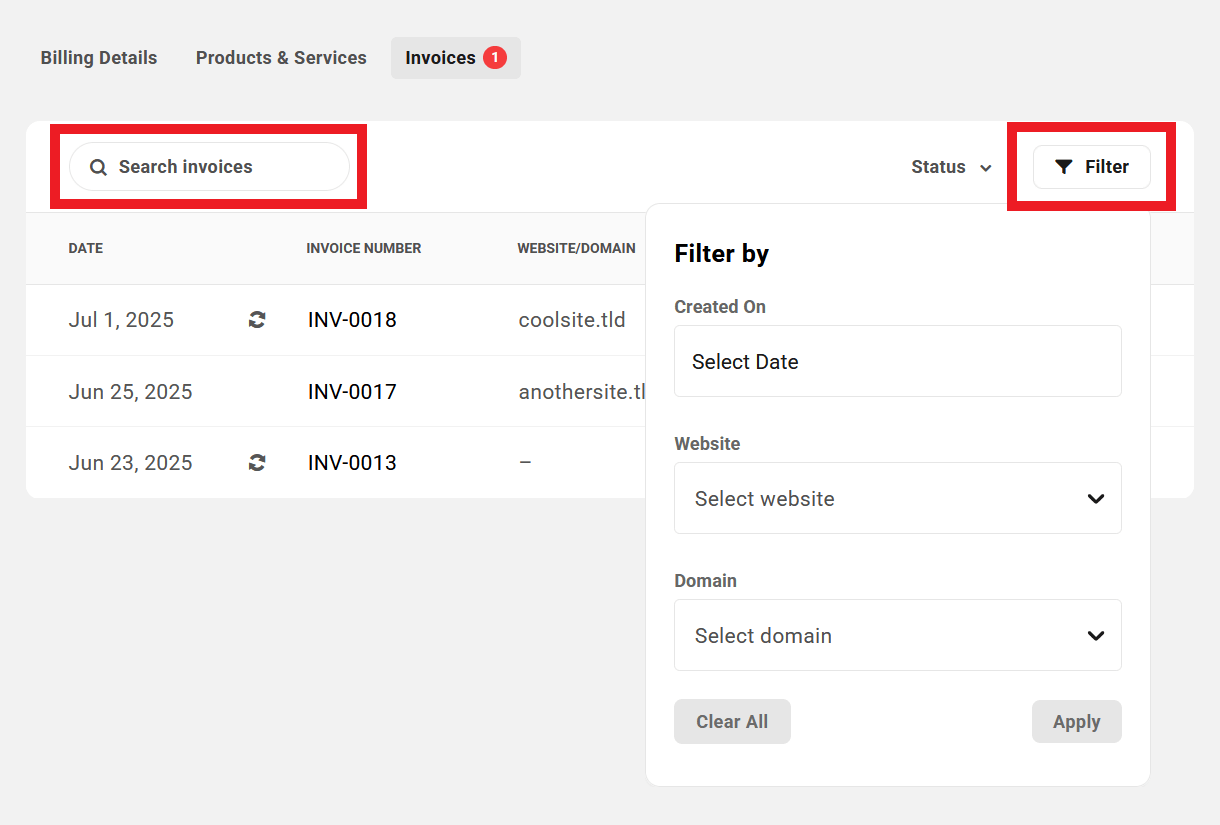Click the Select Date field under Created On

pos(897,361)
